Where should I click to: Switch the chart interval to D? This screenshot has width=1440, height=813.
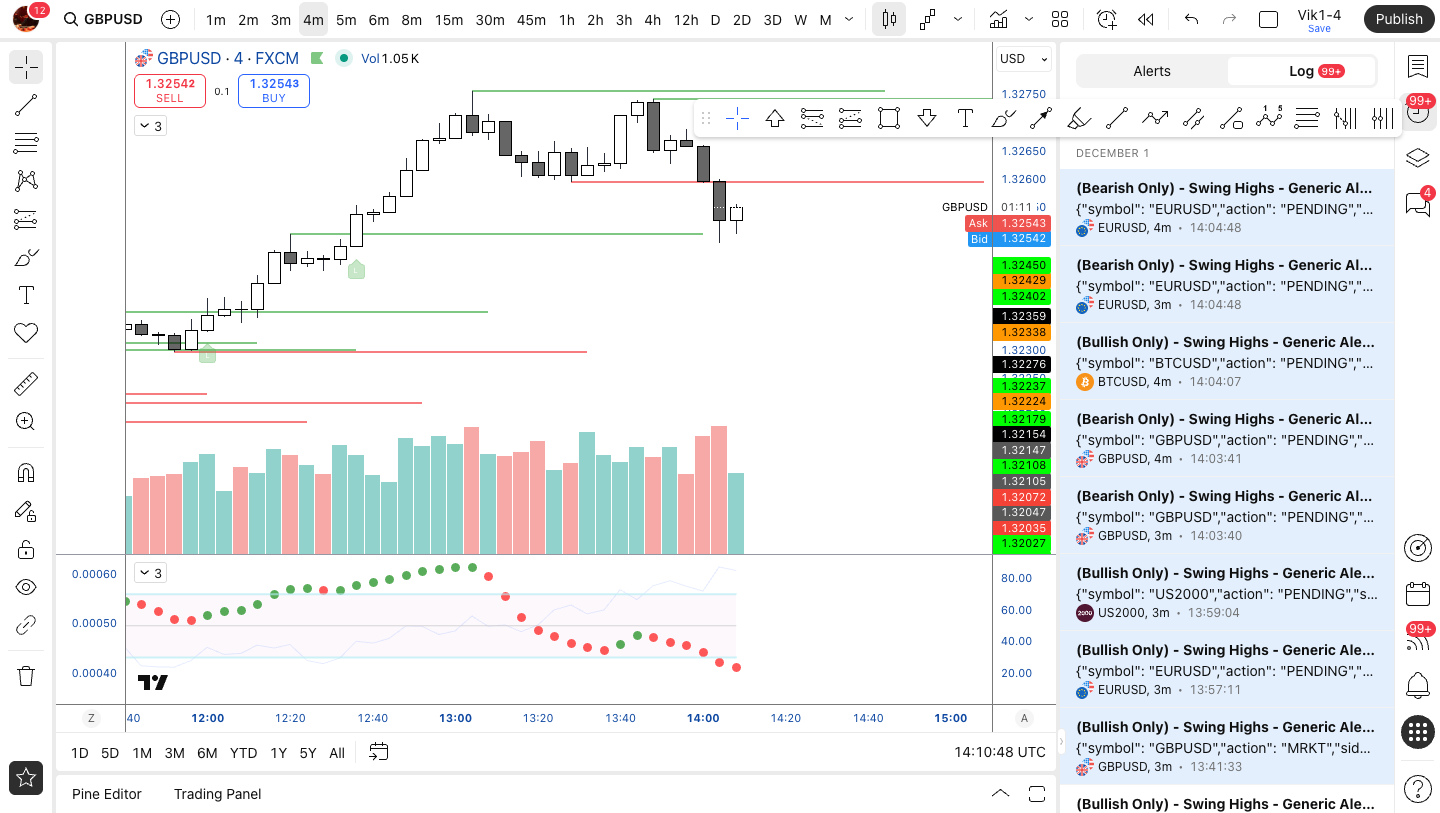click(715, 19)
